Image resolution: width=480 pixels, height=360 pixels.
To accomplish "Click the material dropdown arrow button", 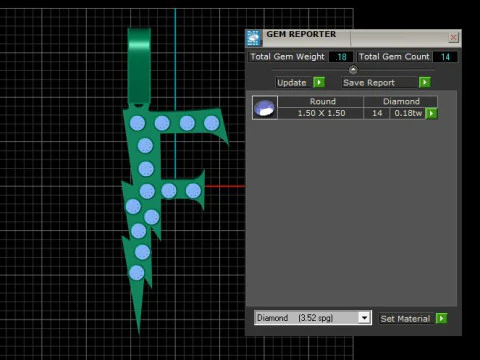I will pos(364,318).
